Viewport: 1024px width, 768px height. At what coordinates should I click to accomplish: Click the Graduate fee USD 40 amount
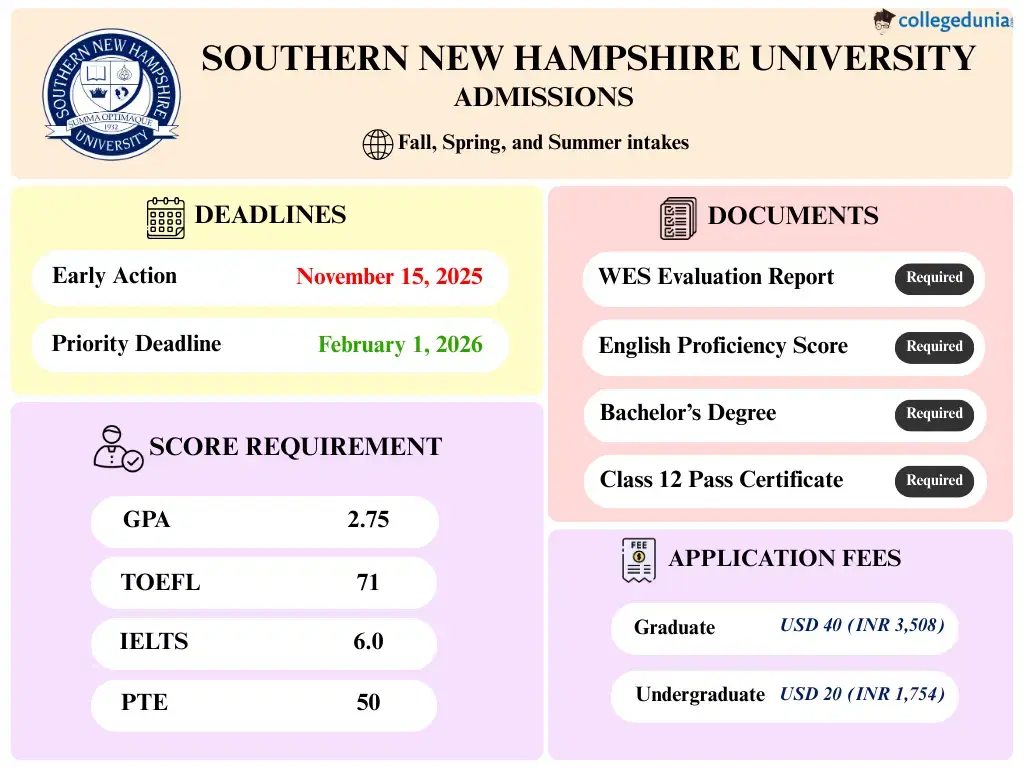[862, 626]
